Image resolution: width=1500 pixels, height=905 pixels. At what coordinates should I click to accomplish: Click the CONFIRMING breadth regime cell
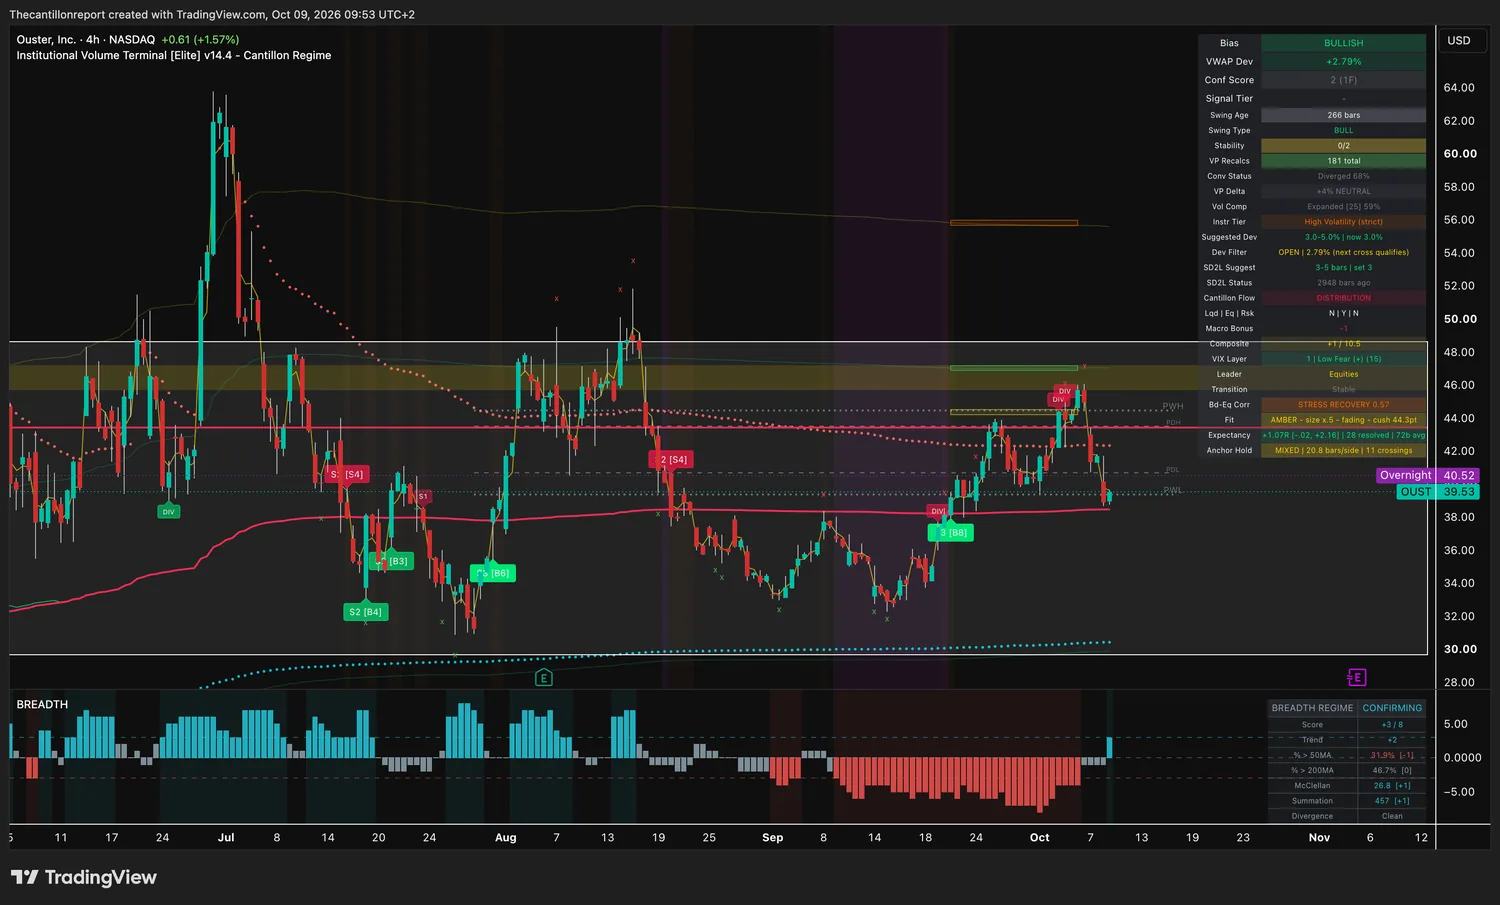[x=1392, y=708]
